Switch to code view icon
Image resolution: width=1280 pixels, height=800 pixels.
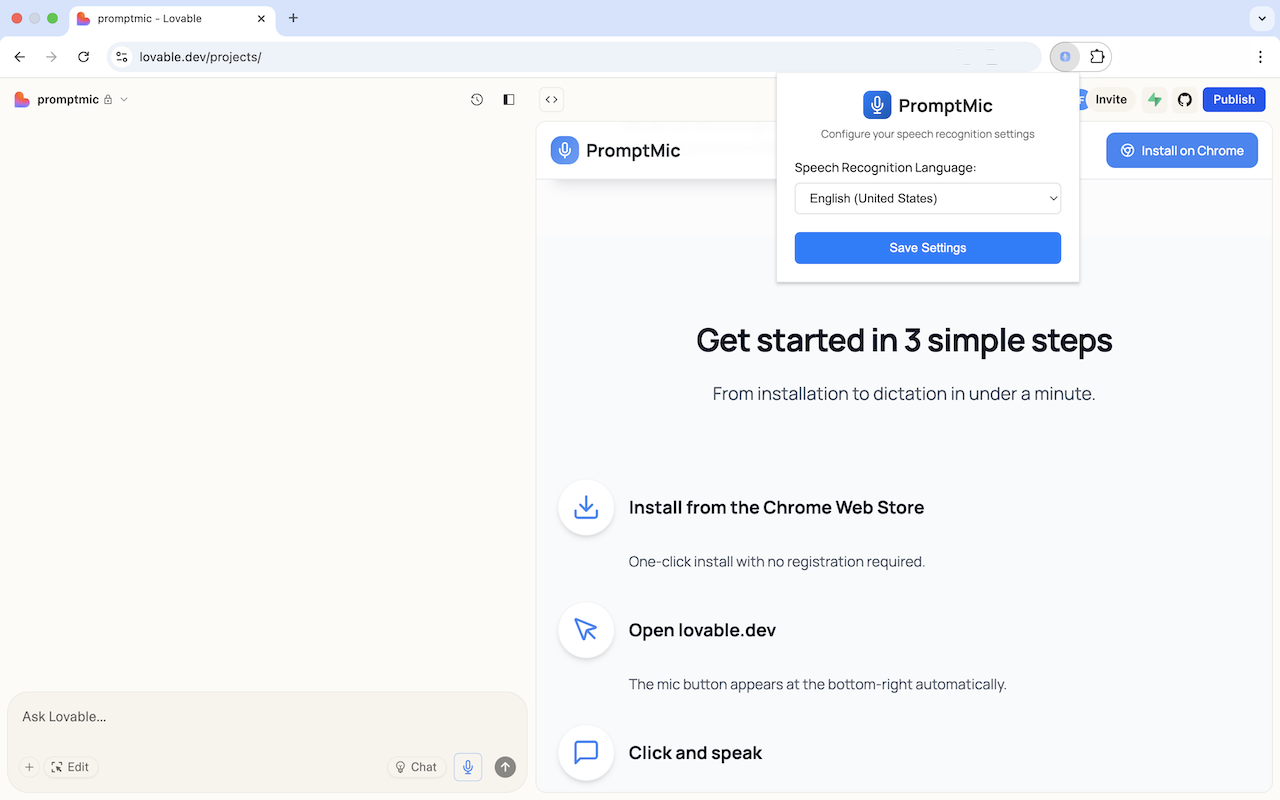click(x=552, y=99)
